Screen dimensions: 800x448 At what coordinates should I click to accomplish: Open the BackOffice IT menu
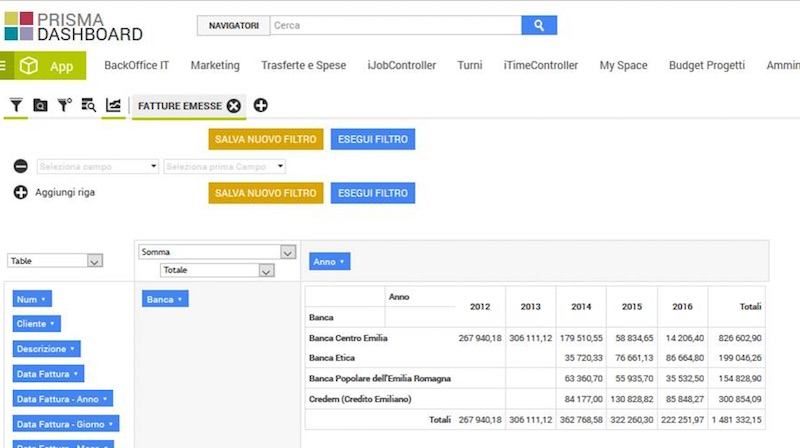136,65
